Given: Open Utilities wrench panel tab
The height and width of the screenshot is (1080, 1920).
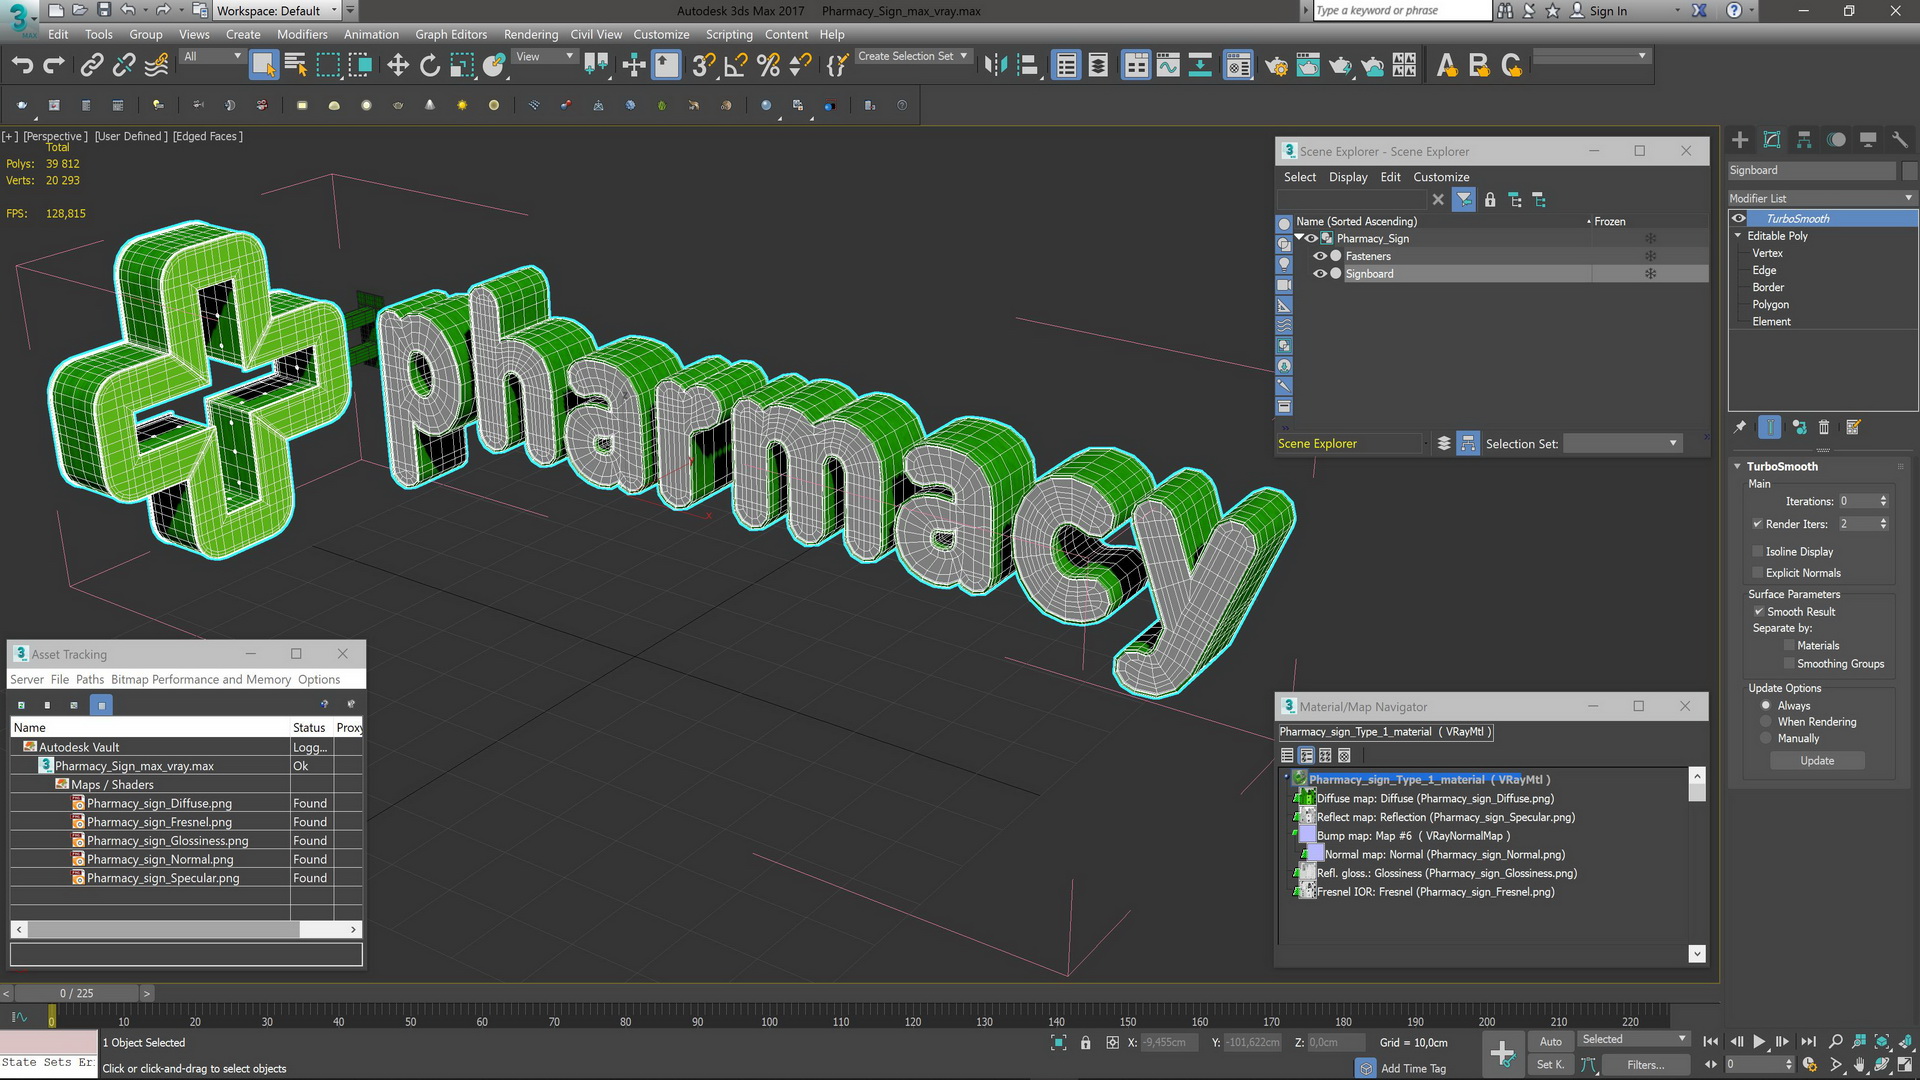Looking at the screenshot, I should (x=1900, y=140).
